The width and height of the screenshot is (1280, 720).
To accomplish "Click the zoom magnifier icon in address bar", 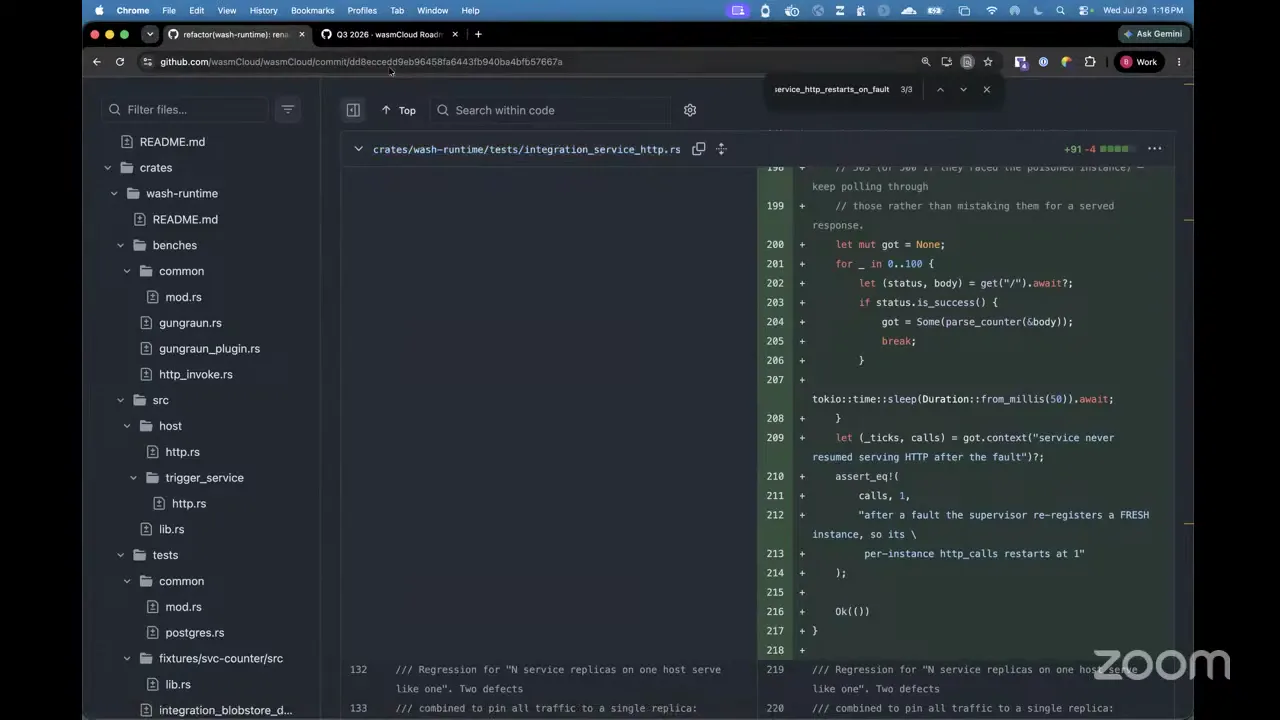I will 926,62.
